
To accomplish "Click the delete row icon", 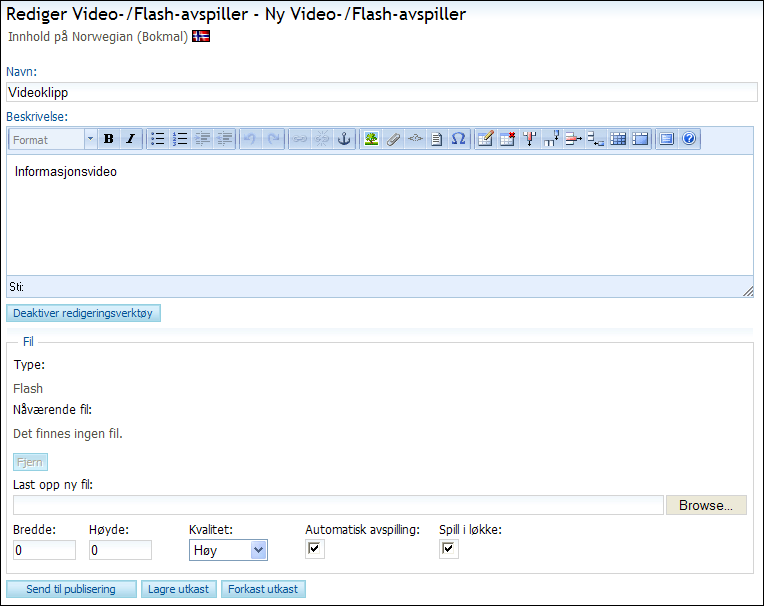I will (x=573, y=139).
